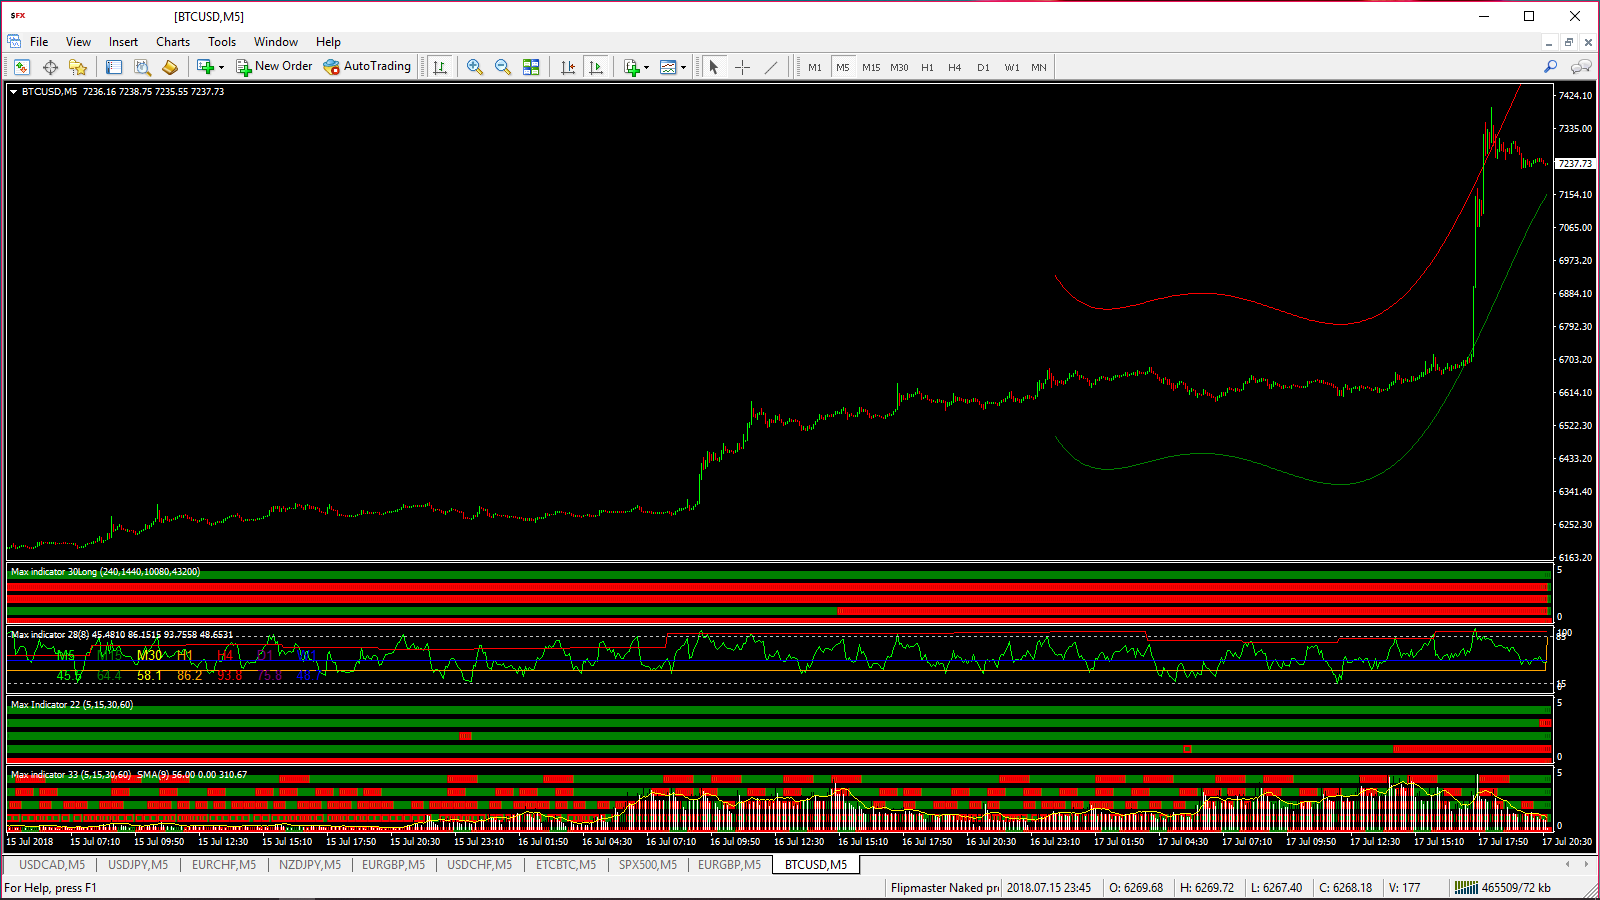Switch to the SPX500,M5 chart tab
This screenshot has width=1600, height=900.
648,865
